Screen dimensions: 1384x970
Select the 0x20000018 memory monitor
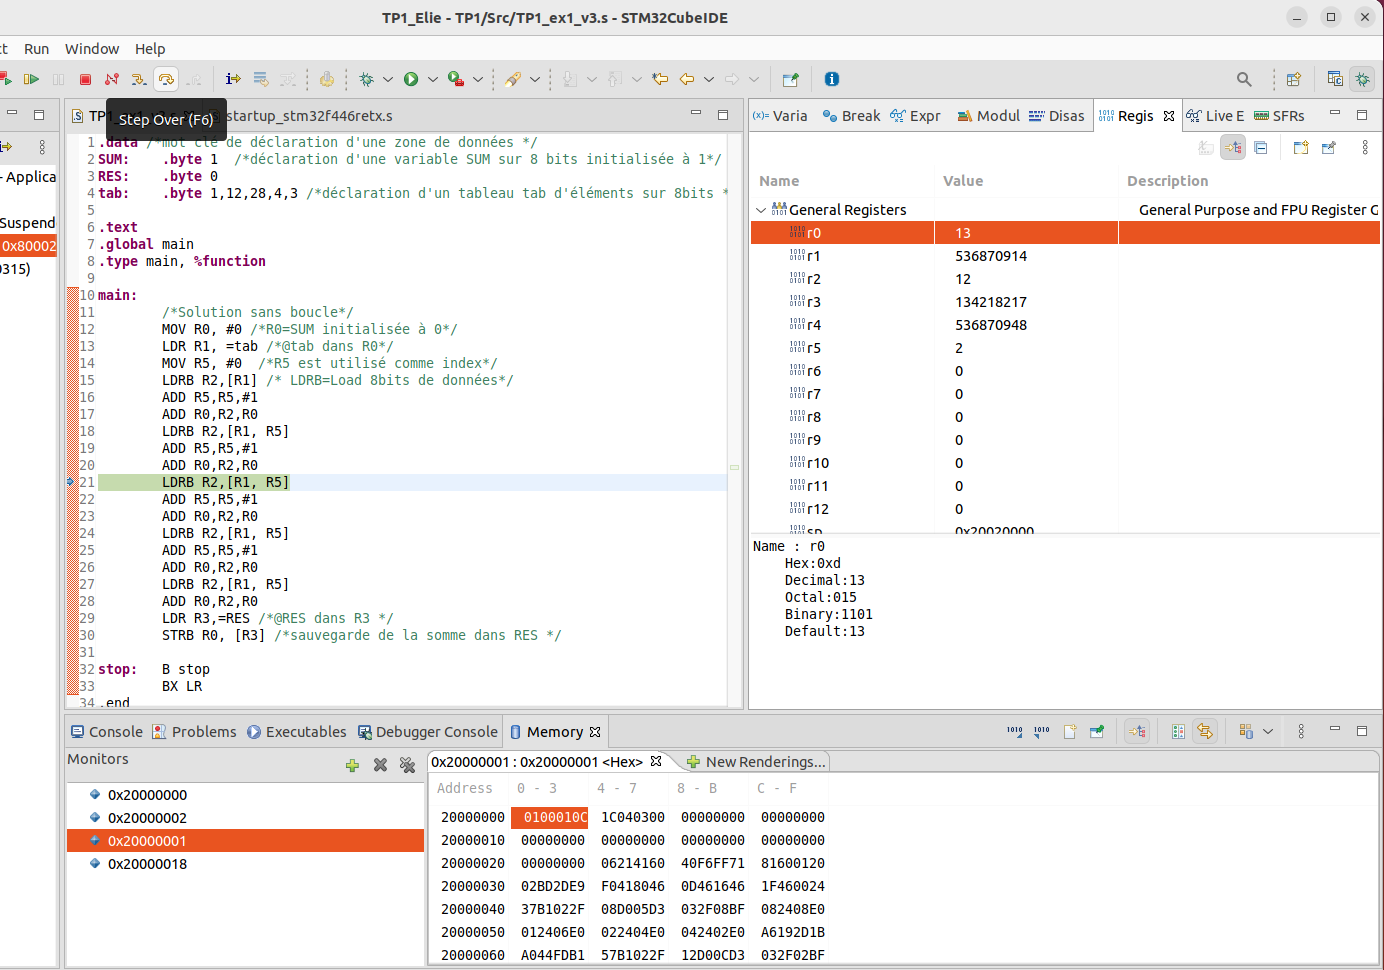(x=147, y=864)
